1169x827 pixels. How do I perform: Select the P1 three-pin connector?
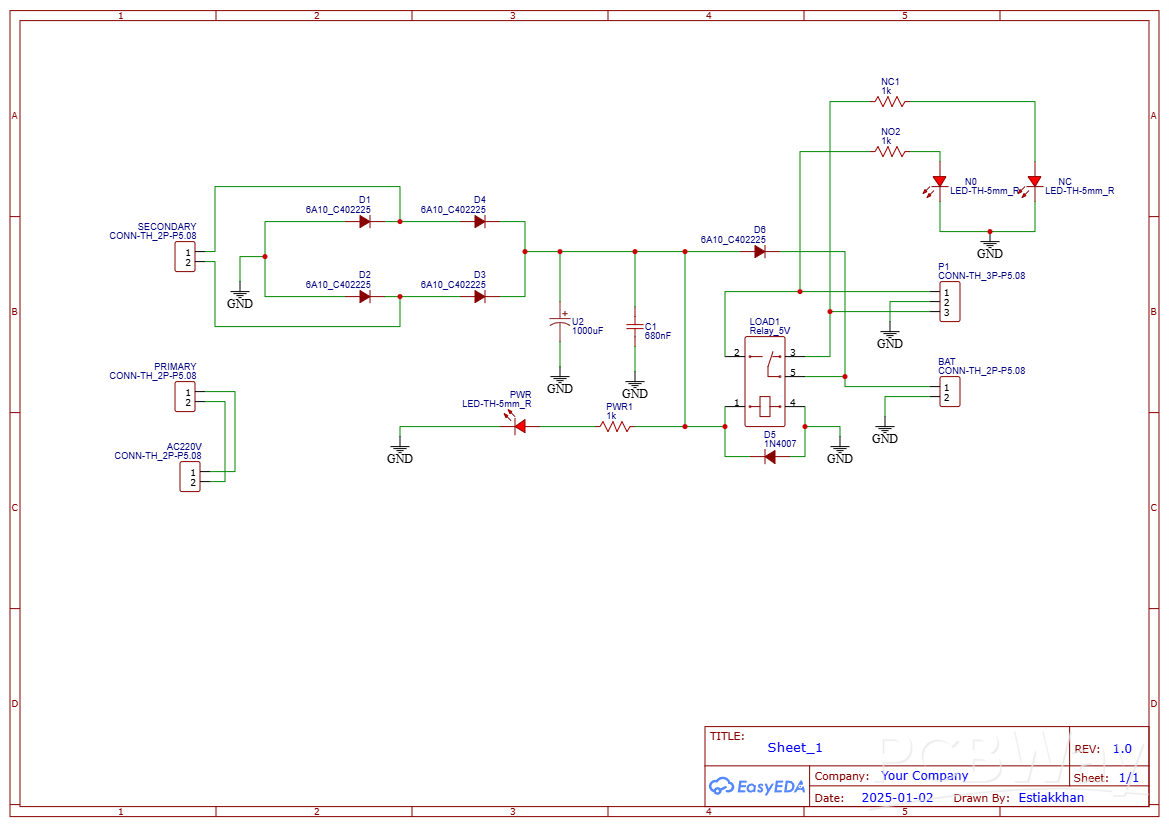(949, 302)
